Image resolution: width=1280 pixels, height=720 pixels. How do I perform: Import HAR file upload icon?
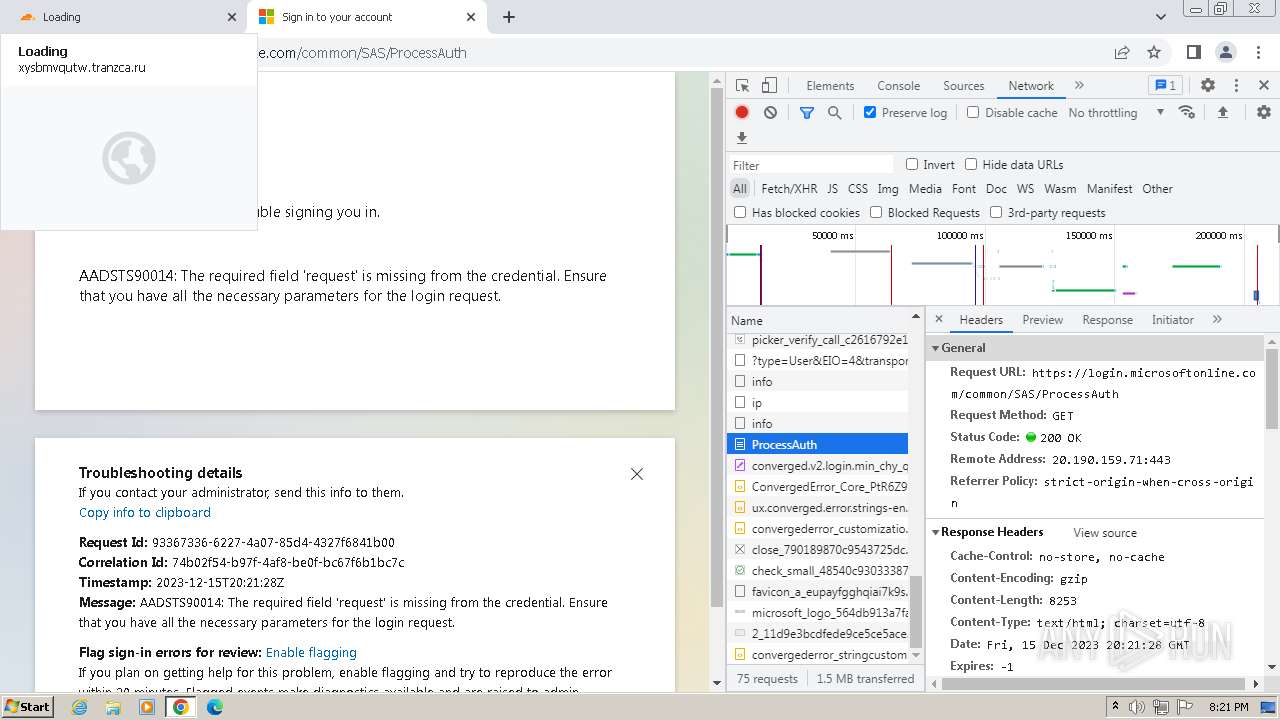coord(1222,112)
